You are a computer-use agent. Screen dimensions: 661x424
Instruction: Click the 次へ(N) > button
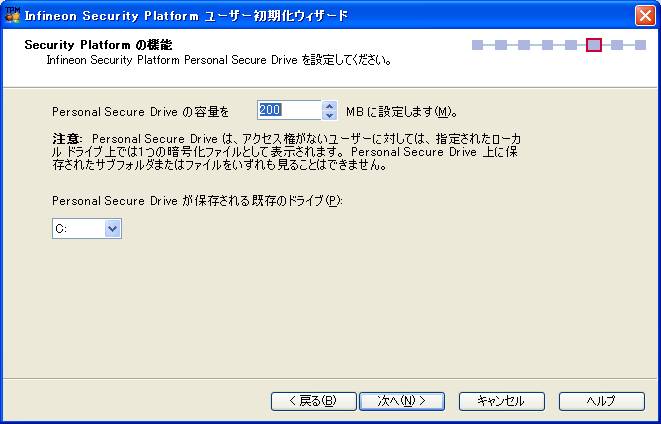(402, 401)
